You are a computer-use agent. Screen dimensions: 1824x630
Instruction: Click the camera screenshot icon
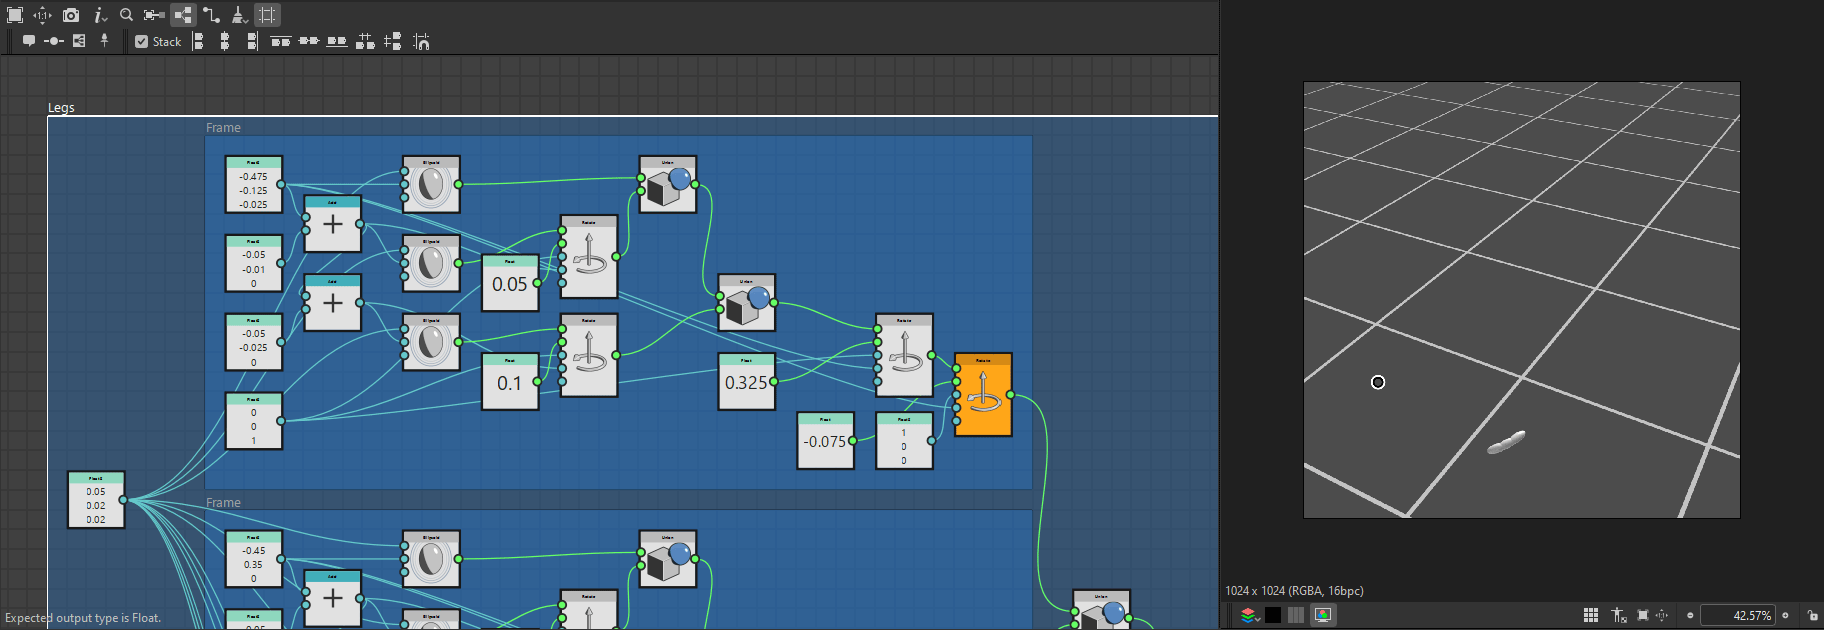tap(71, 15)
